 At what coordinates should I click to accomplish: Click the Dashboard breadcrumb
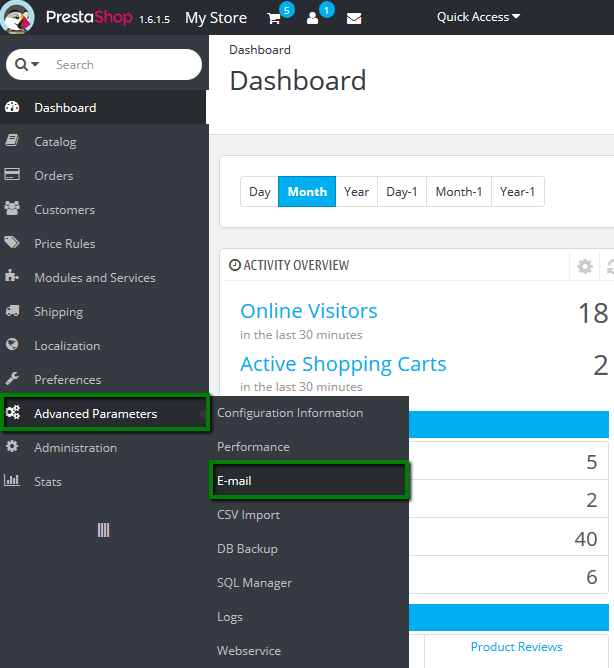coord(260,50)
